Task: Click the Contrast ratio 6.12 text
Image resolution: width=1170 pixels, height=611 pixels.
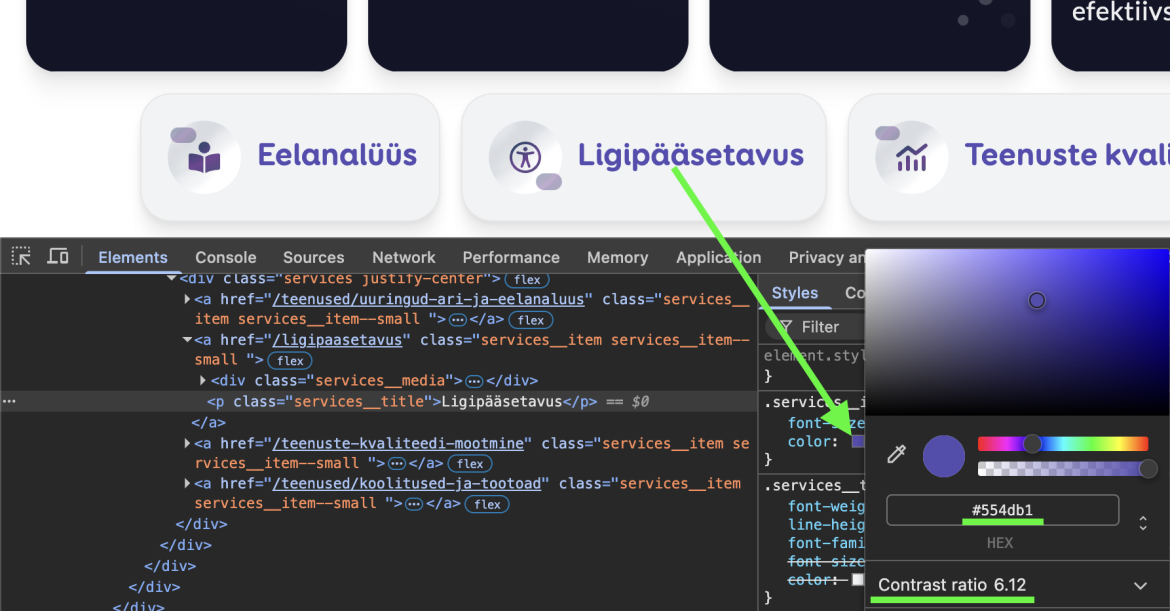Action: coord(951,585)
